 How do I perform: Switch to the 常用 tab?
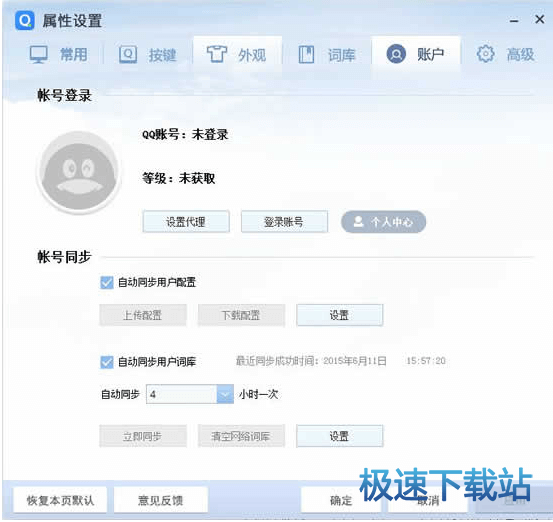59,55
